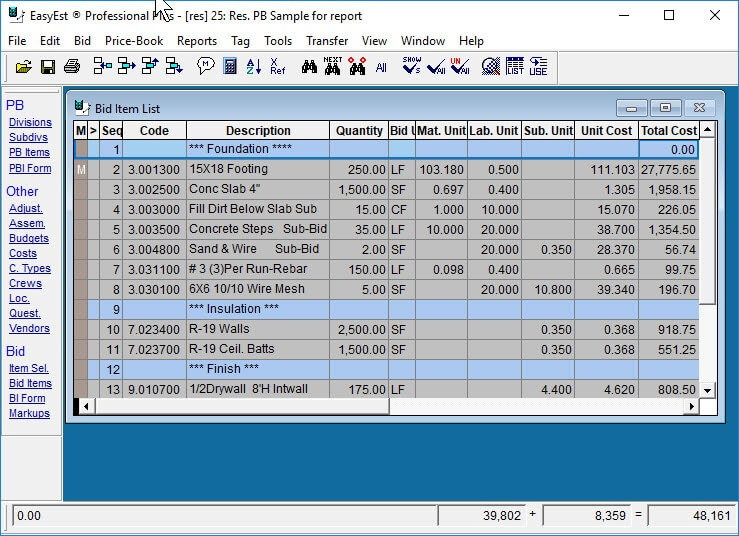Restore the Bid Item List child window

coord(665,108)
